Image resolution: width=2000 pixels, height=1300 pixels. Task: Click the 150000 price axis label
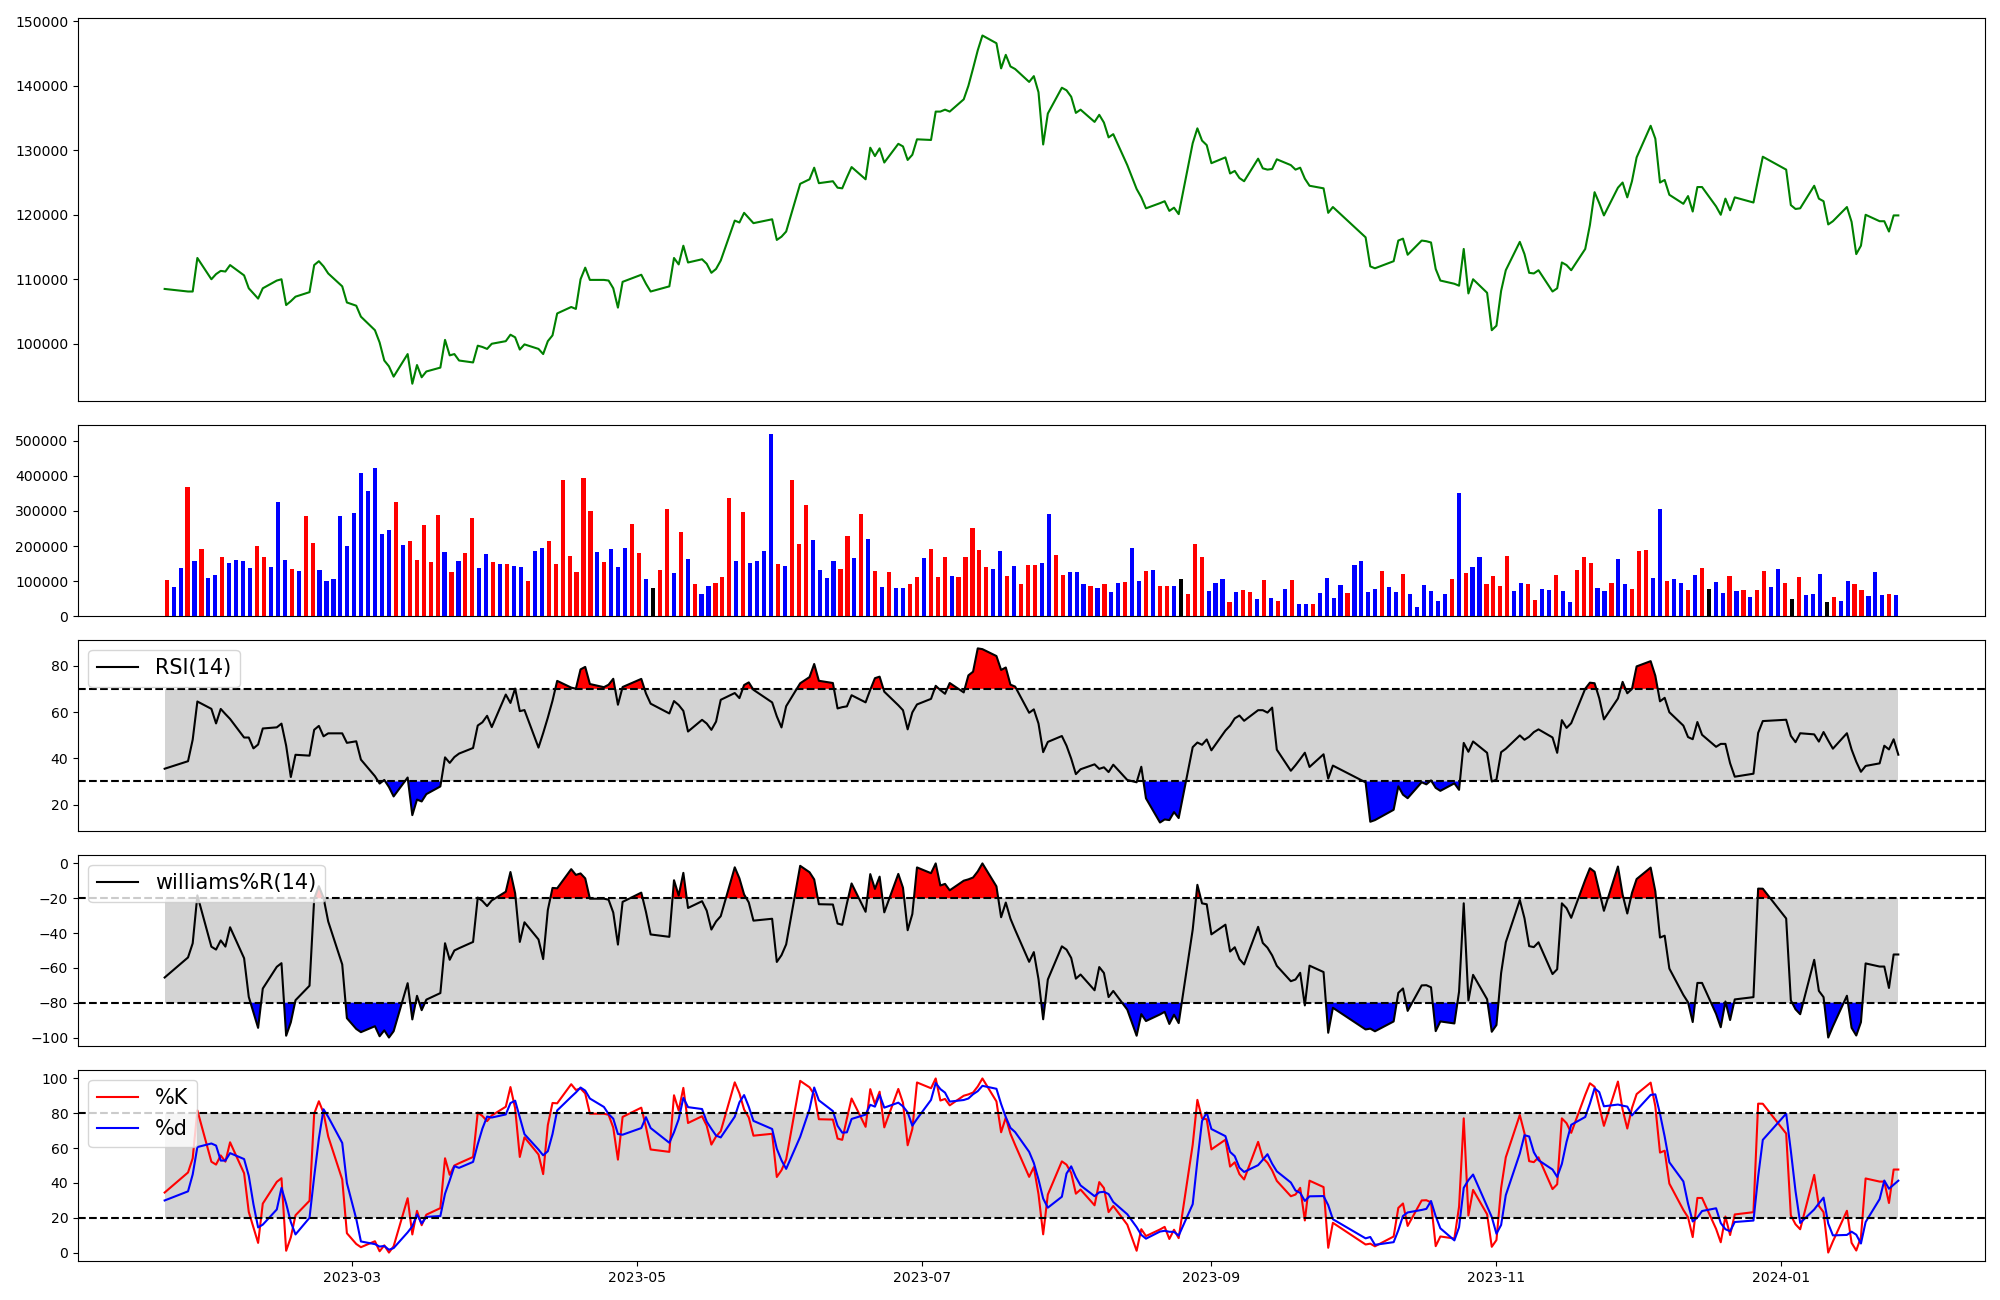[43, 22]
